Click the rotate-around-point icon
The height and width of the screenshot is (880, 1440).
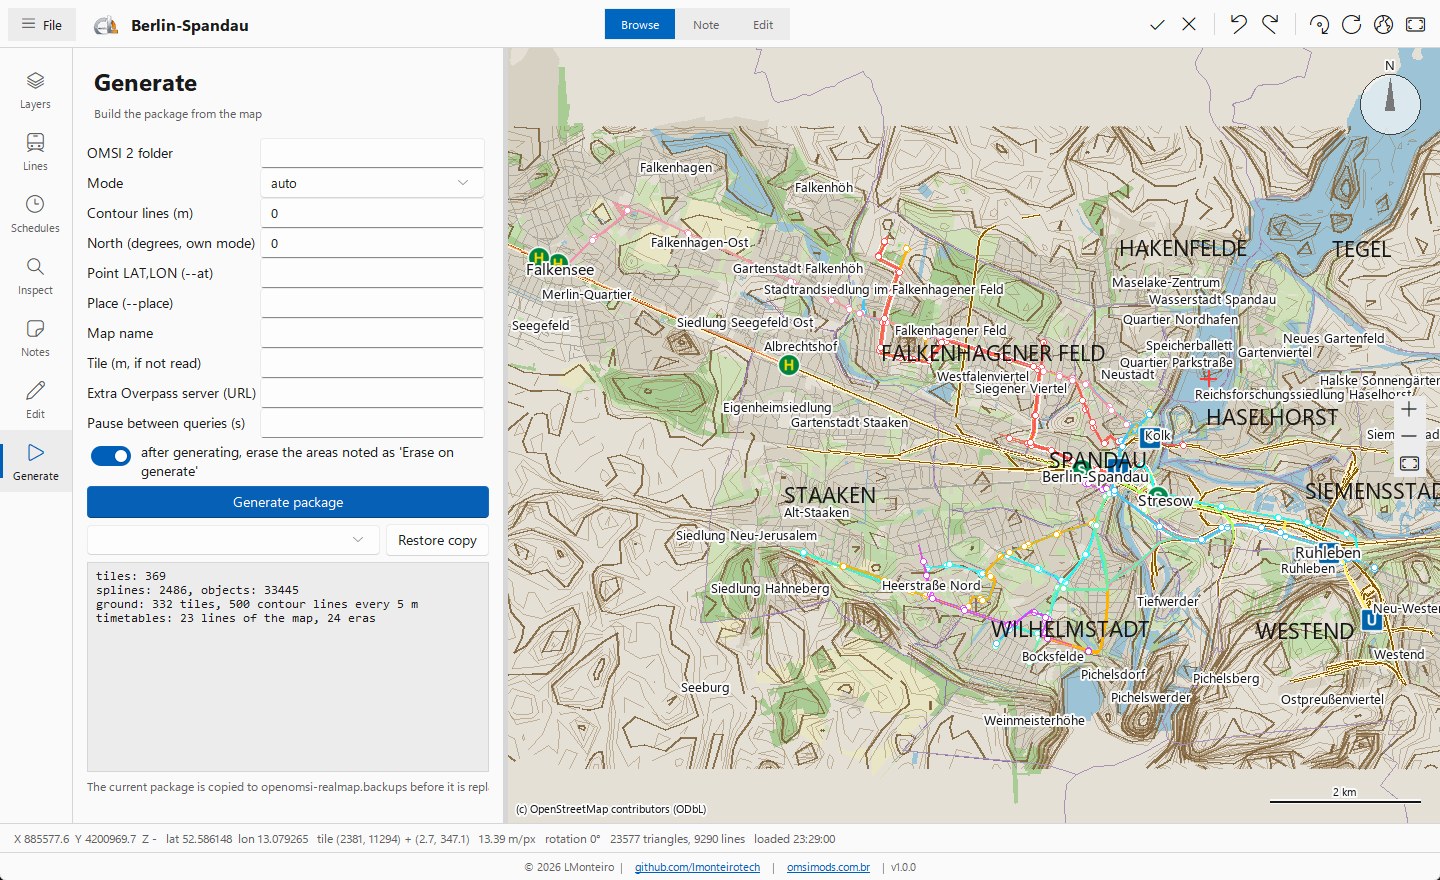click(x=1319, y=25)
